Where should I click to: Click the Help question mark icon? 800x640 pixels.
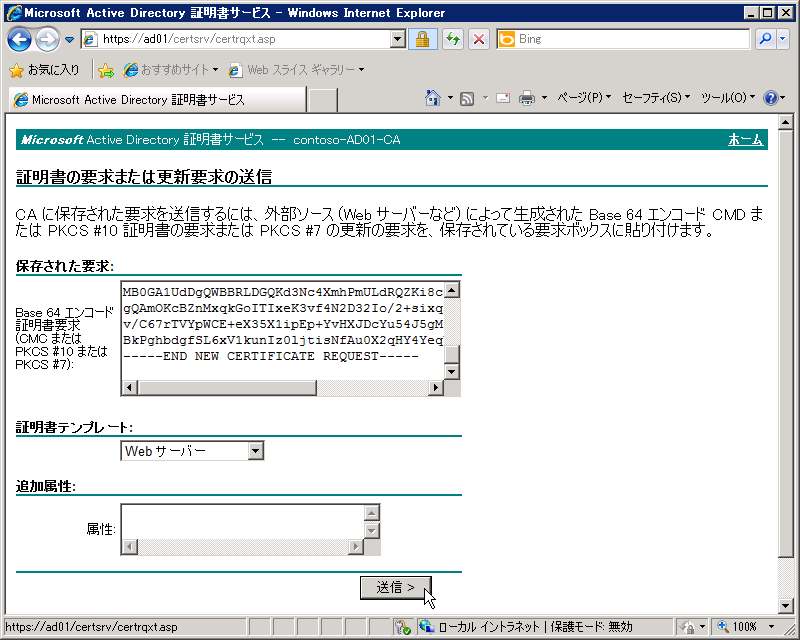[770, 97]
